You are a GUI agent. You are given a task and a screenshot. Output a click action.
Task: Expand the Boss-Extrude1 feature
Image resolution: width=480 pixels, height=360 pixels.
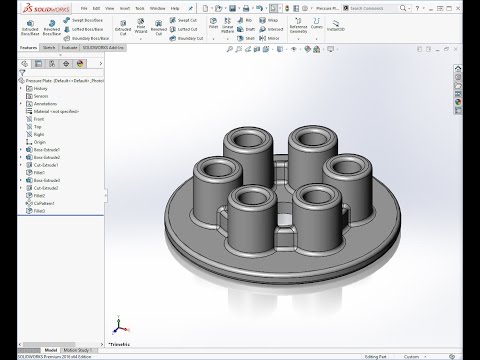click(21, 150)
